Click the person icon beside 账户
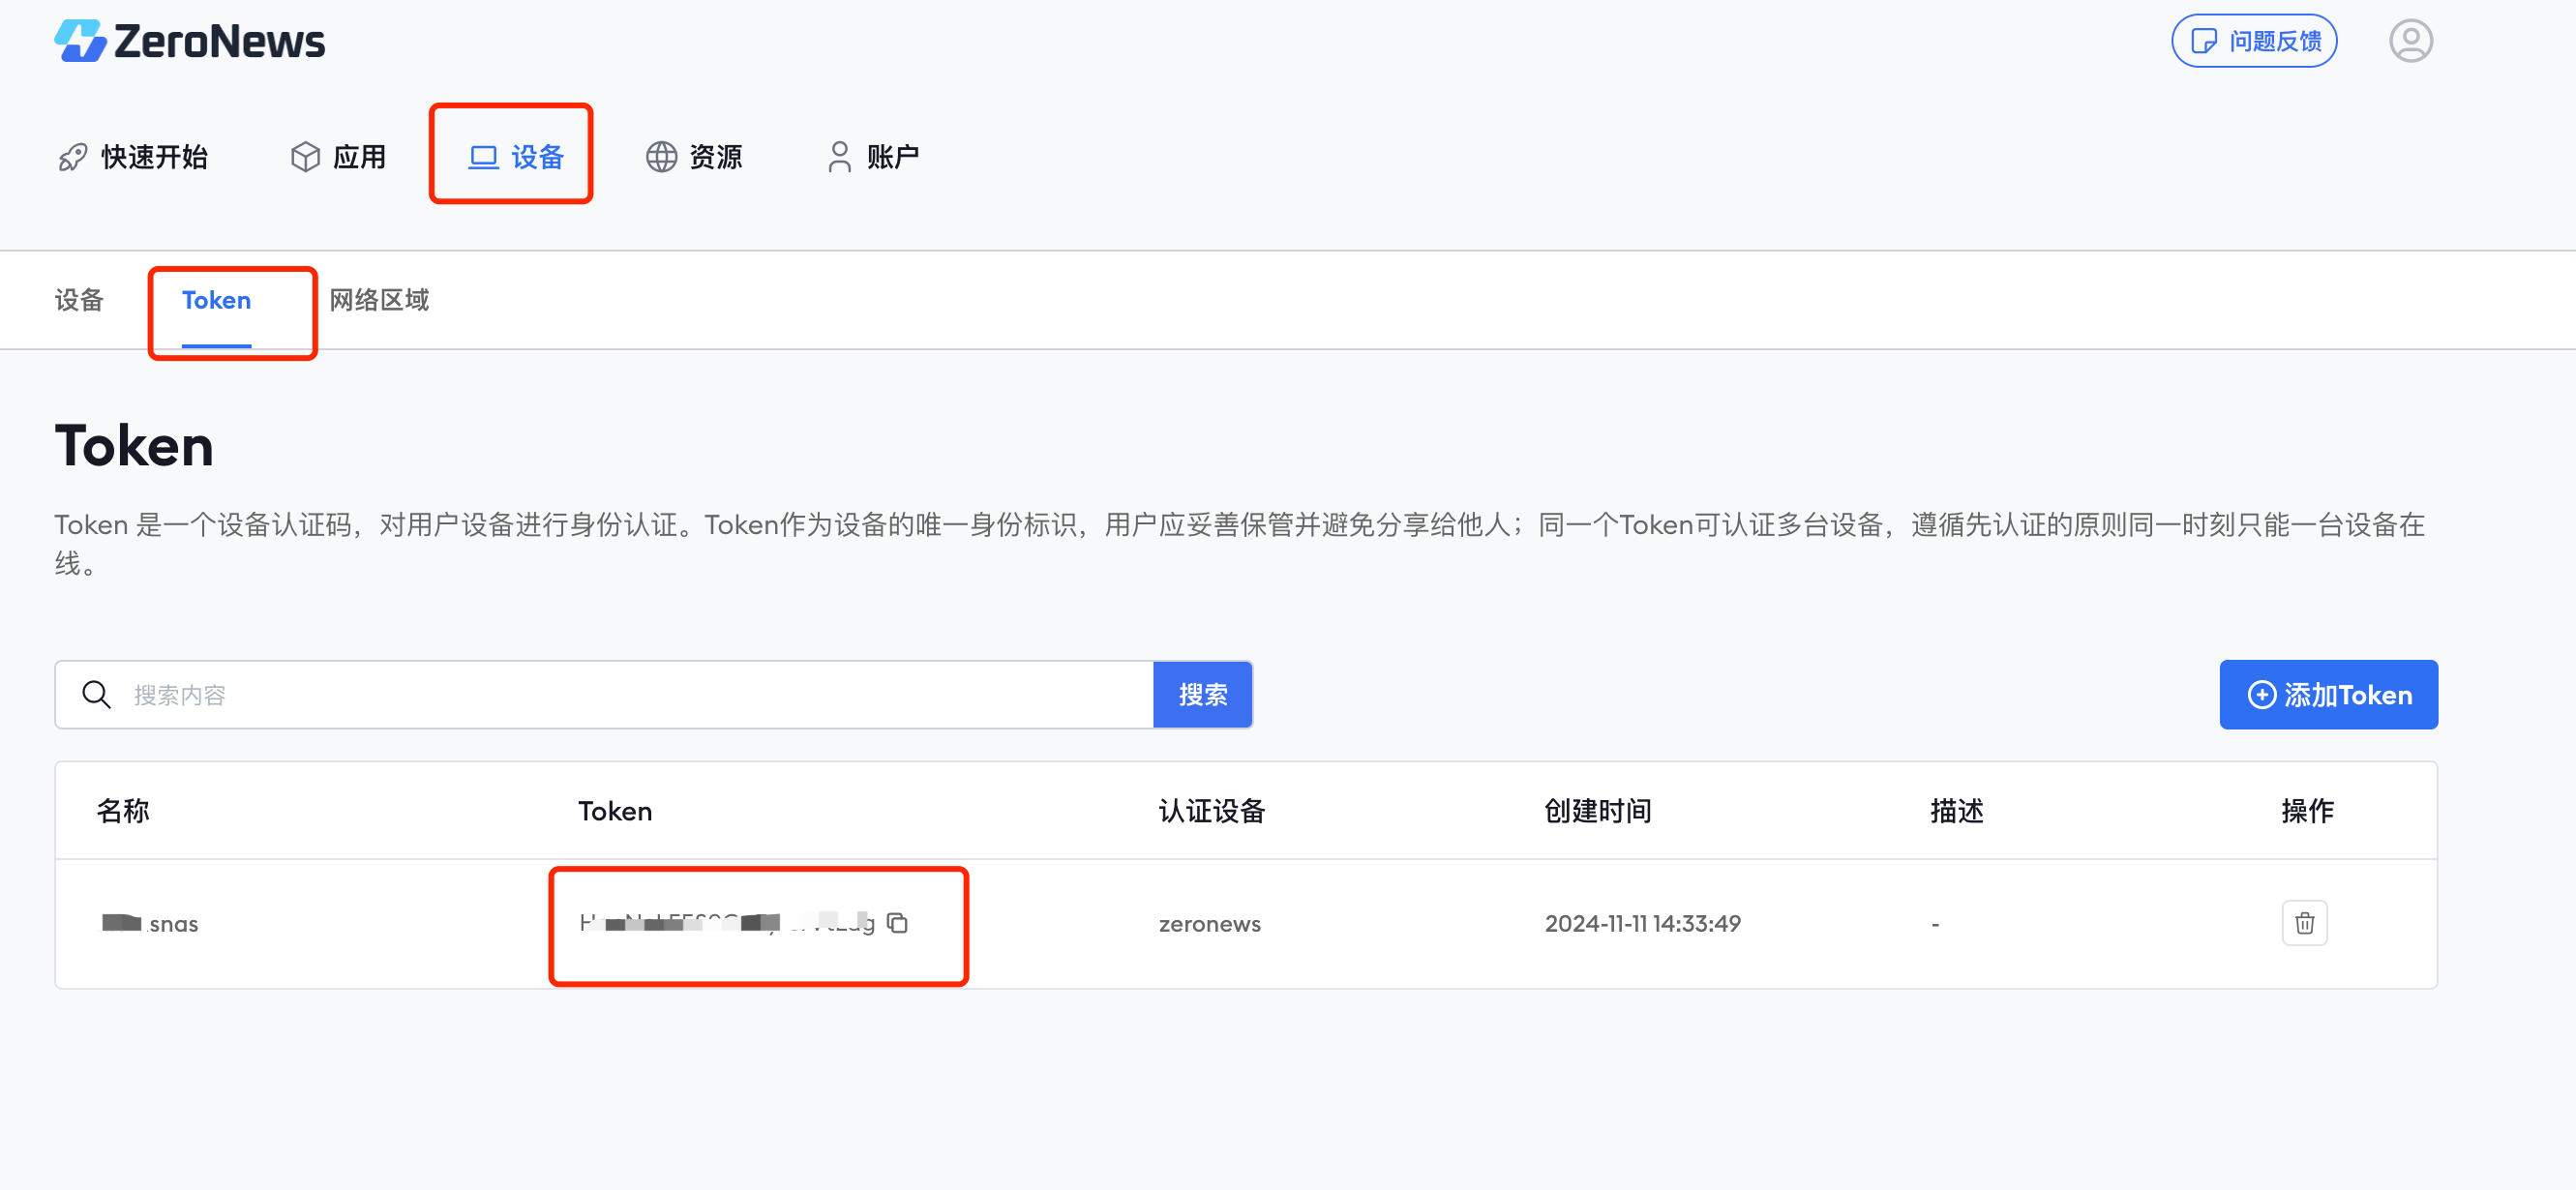This screenshot has height=1190, width=2576. click(x=839, y=157)
